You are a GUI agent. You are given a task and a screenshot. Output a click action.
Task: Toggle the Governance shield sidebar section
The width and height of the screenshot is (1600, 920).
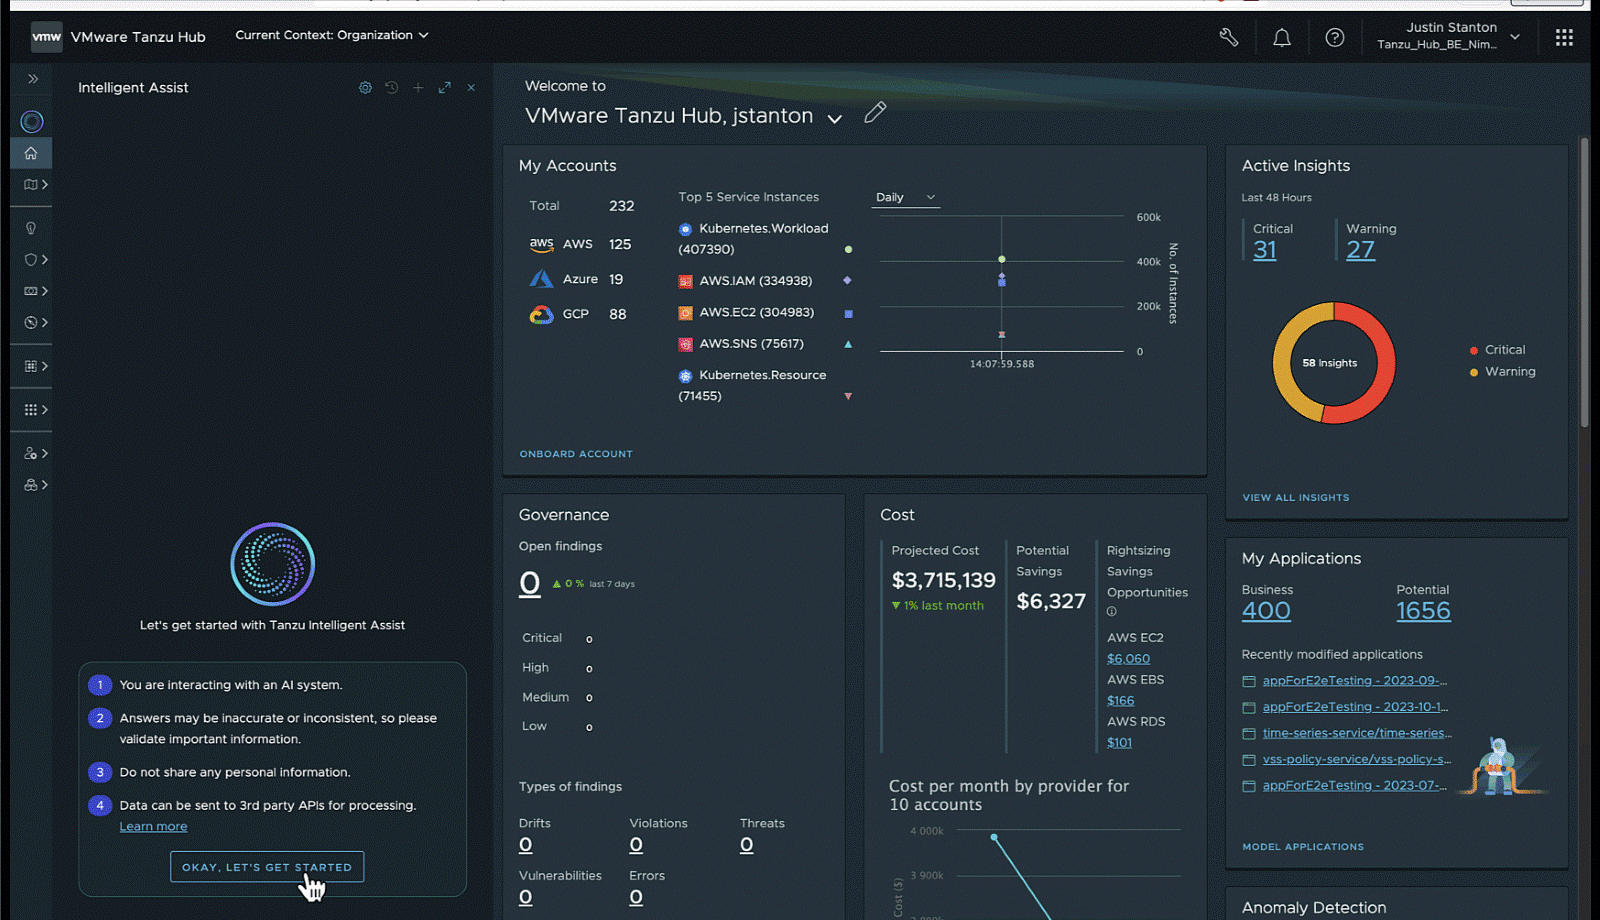[31, 259]
